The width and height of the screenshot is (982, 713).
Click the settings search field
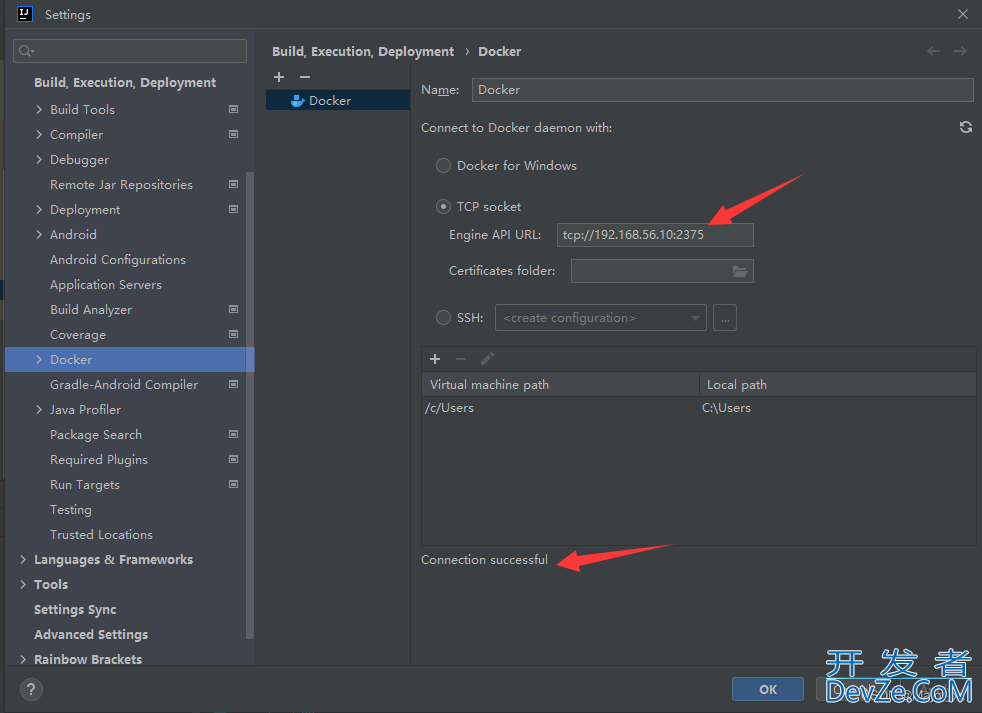(130, 51)
